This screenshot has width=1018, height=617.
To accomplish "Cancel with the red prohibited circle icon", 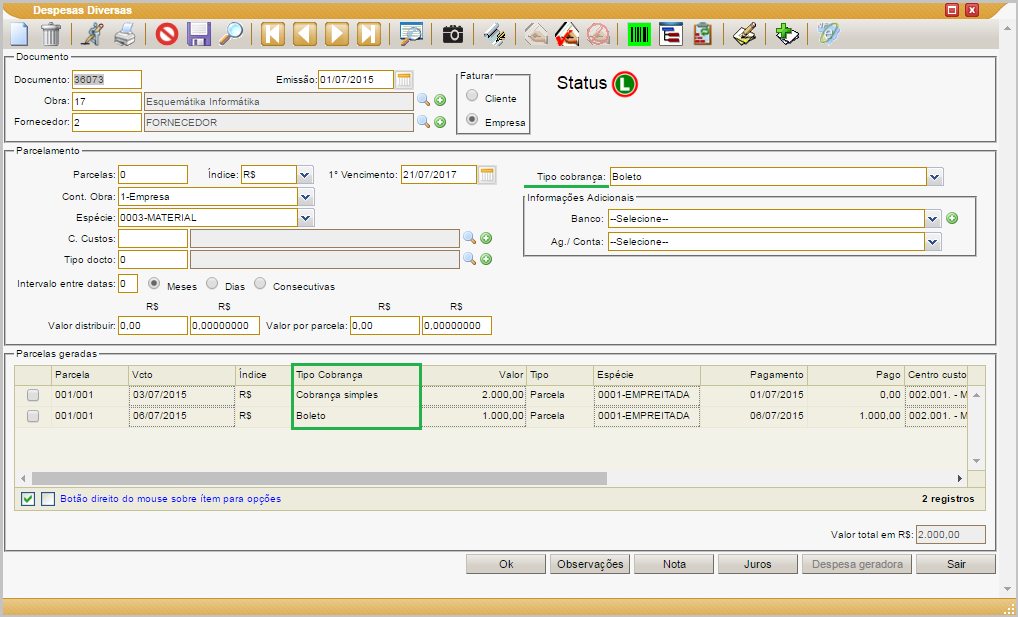I will (167, 34).
